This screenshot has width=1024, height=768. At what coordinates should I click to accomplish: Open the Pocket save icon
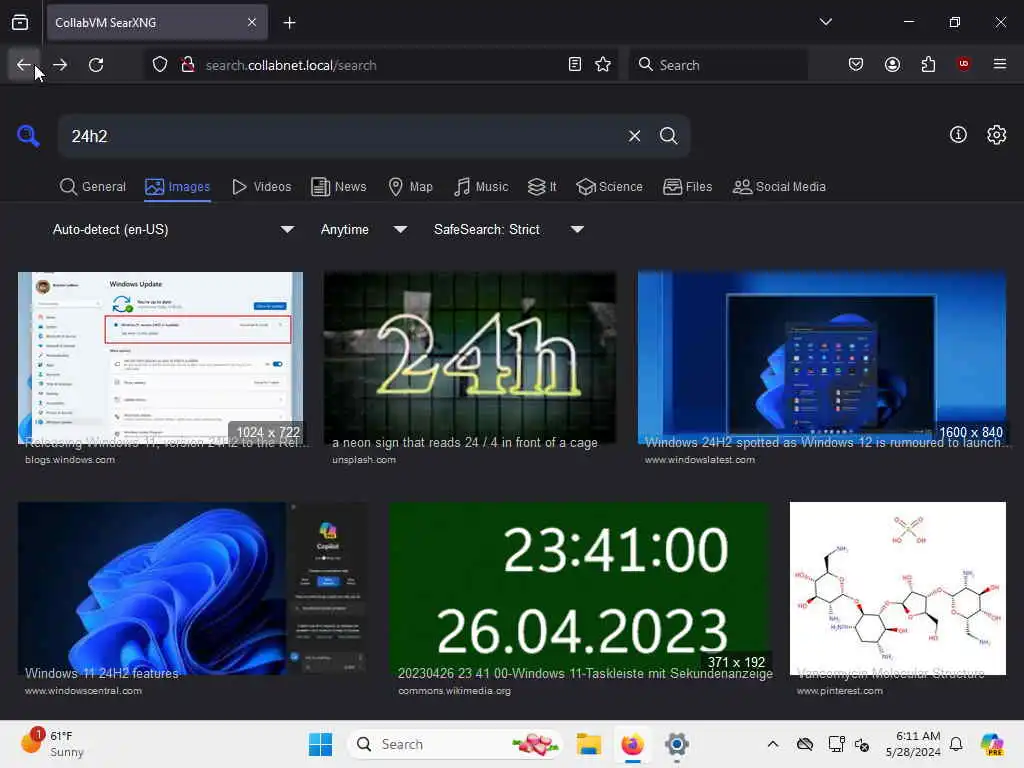[856, 65]
